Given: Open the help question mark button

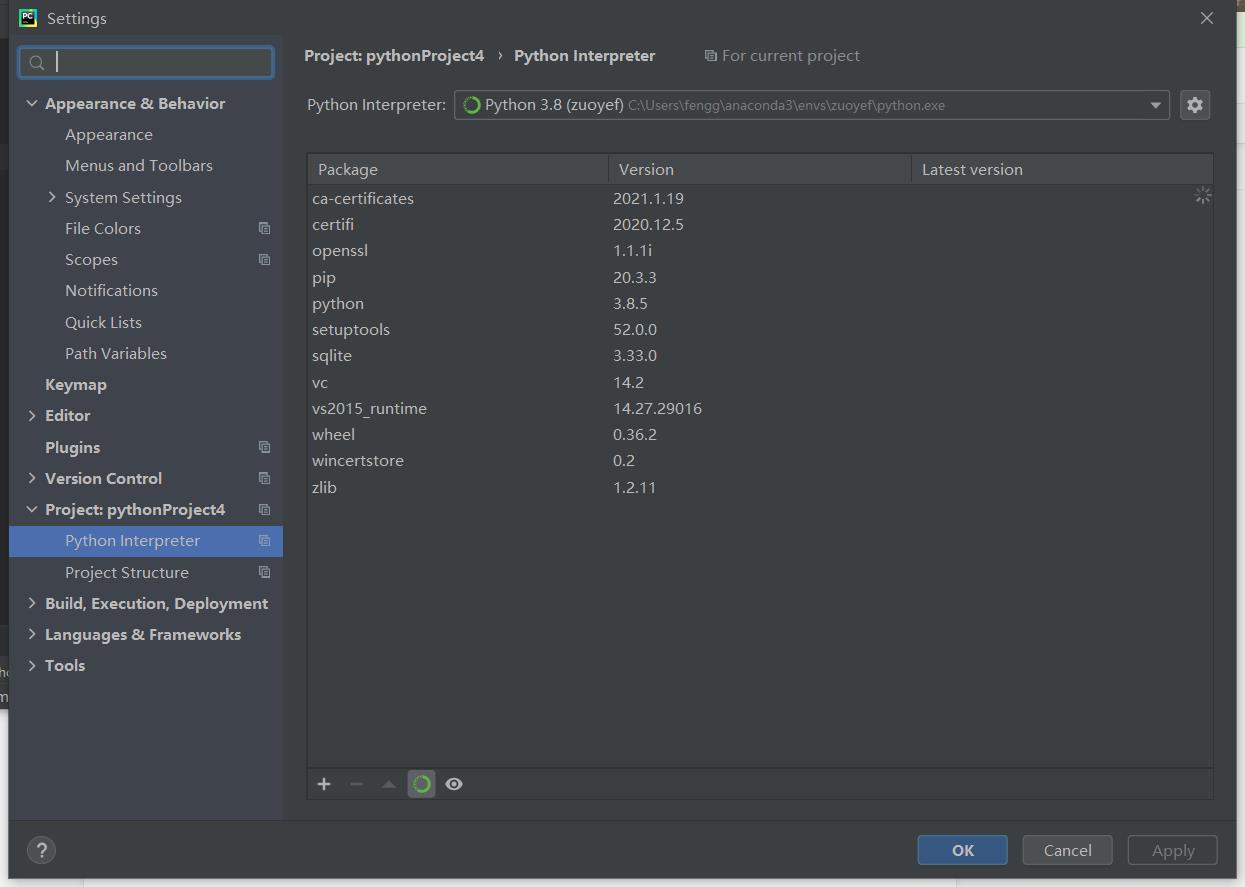Looking at the screenshot, I should click(x=41, y=850).
